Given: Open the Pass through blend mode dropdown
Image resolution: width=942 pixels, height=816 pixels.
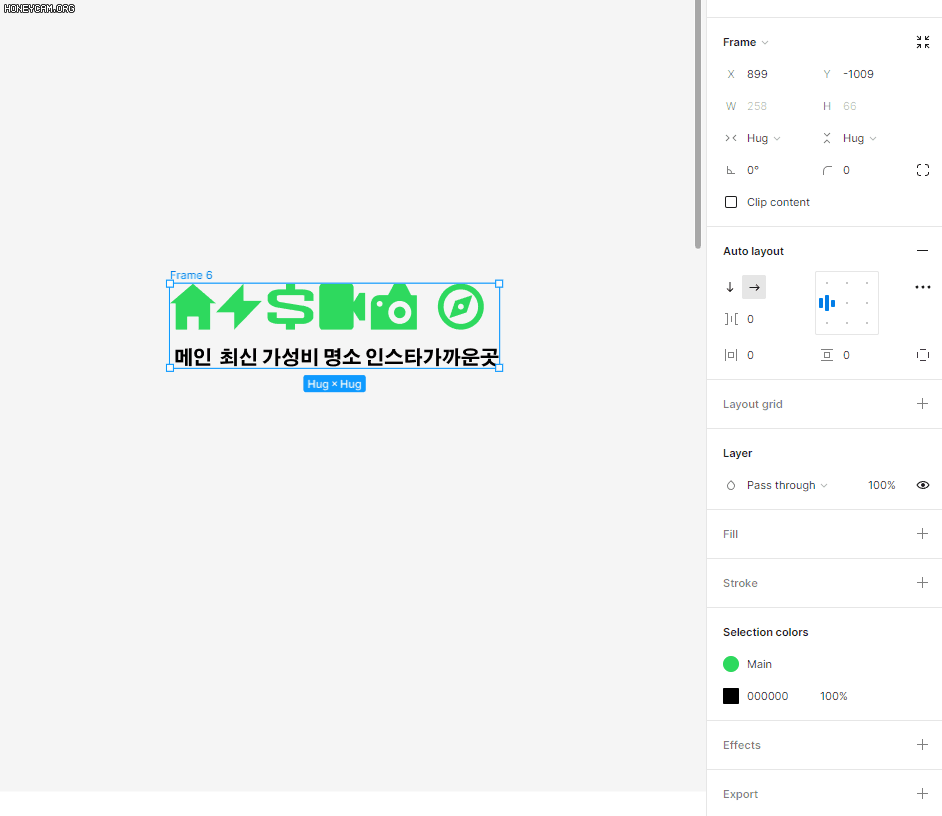Looking at the screenshot, I should coord(787,485).
